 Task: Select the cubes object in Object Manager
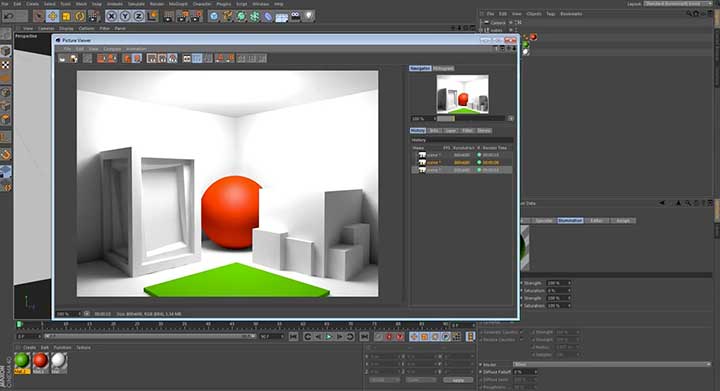496,30
